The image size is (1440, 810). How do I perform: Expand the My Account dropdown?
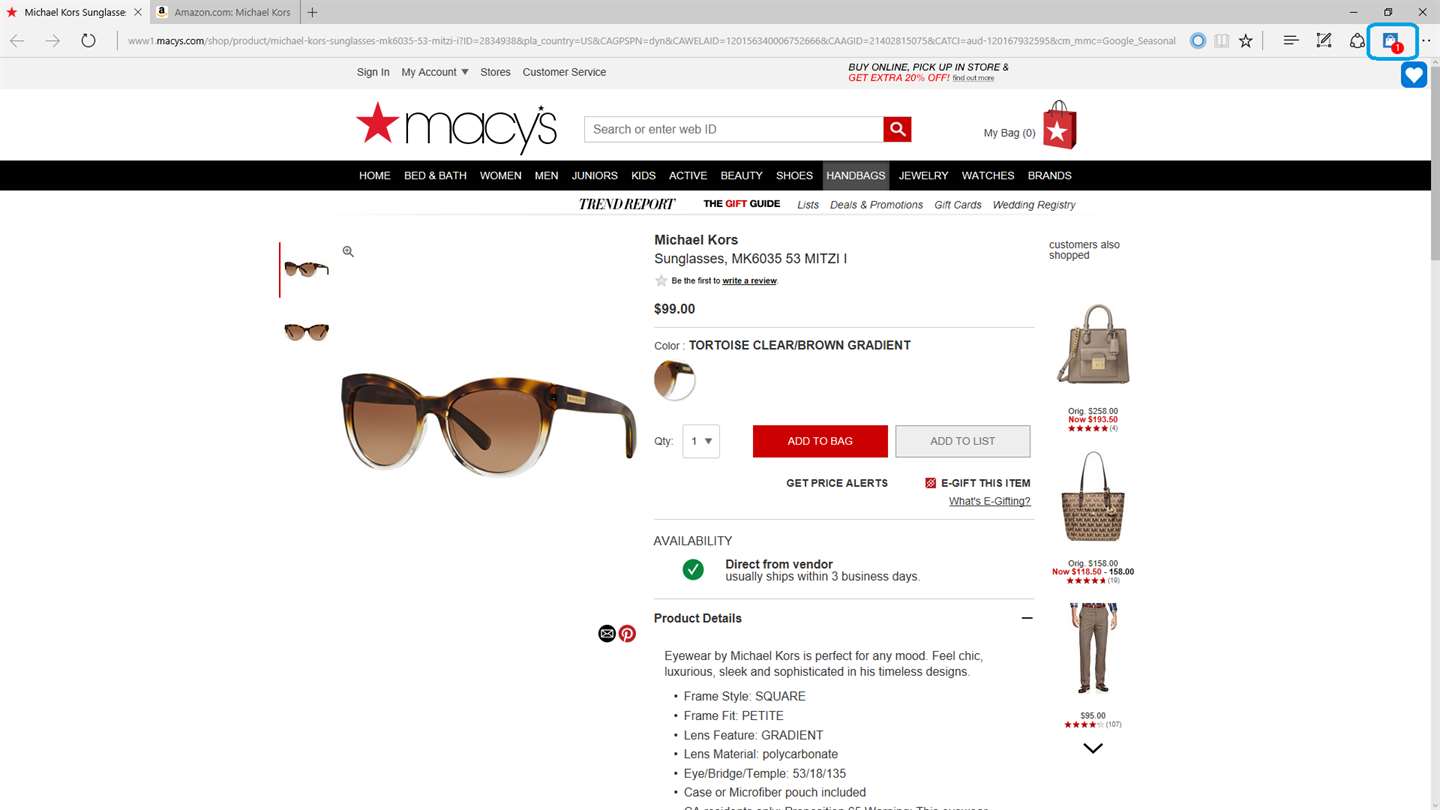[x=435, y=72]
